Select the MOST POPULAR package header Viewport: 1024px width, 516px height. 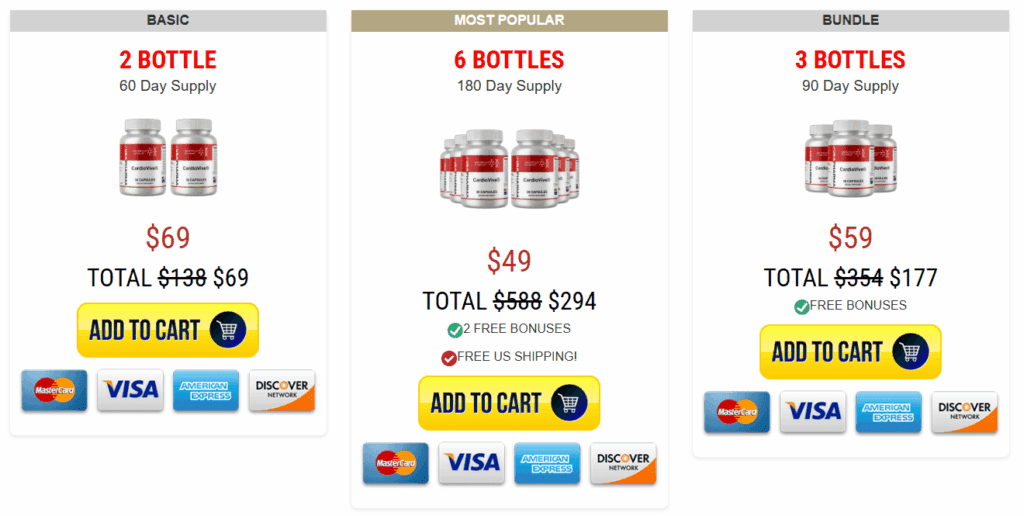(x=509, y=20)
